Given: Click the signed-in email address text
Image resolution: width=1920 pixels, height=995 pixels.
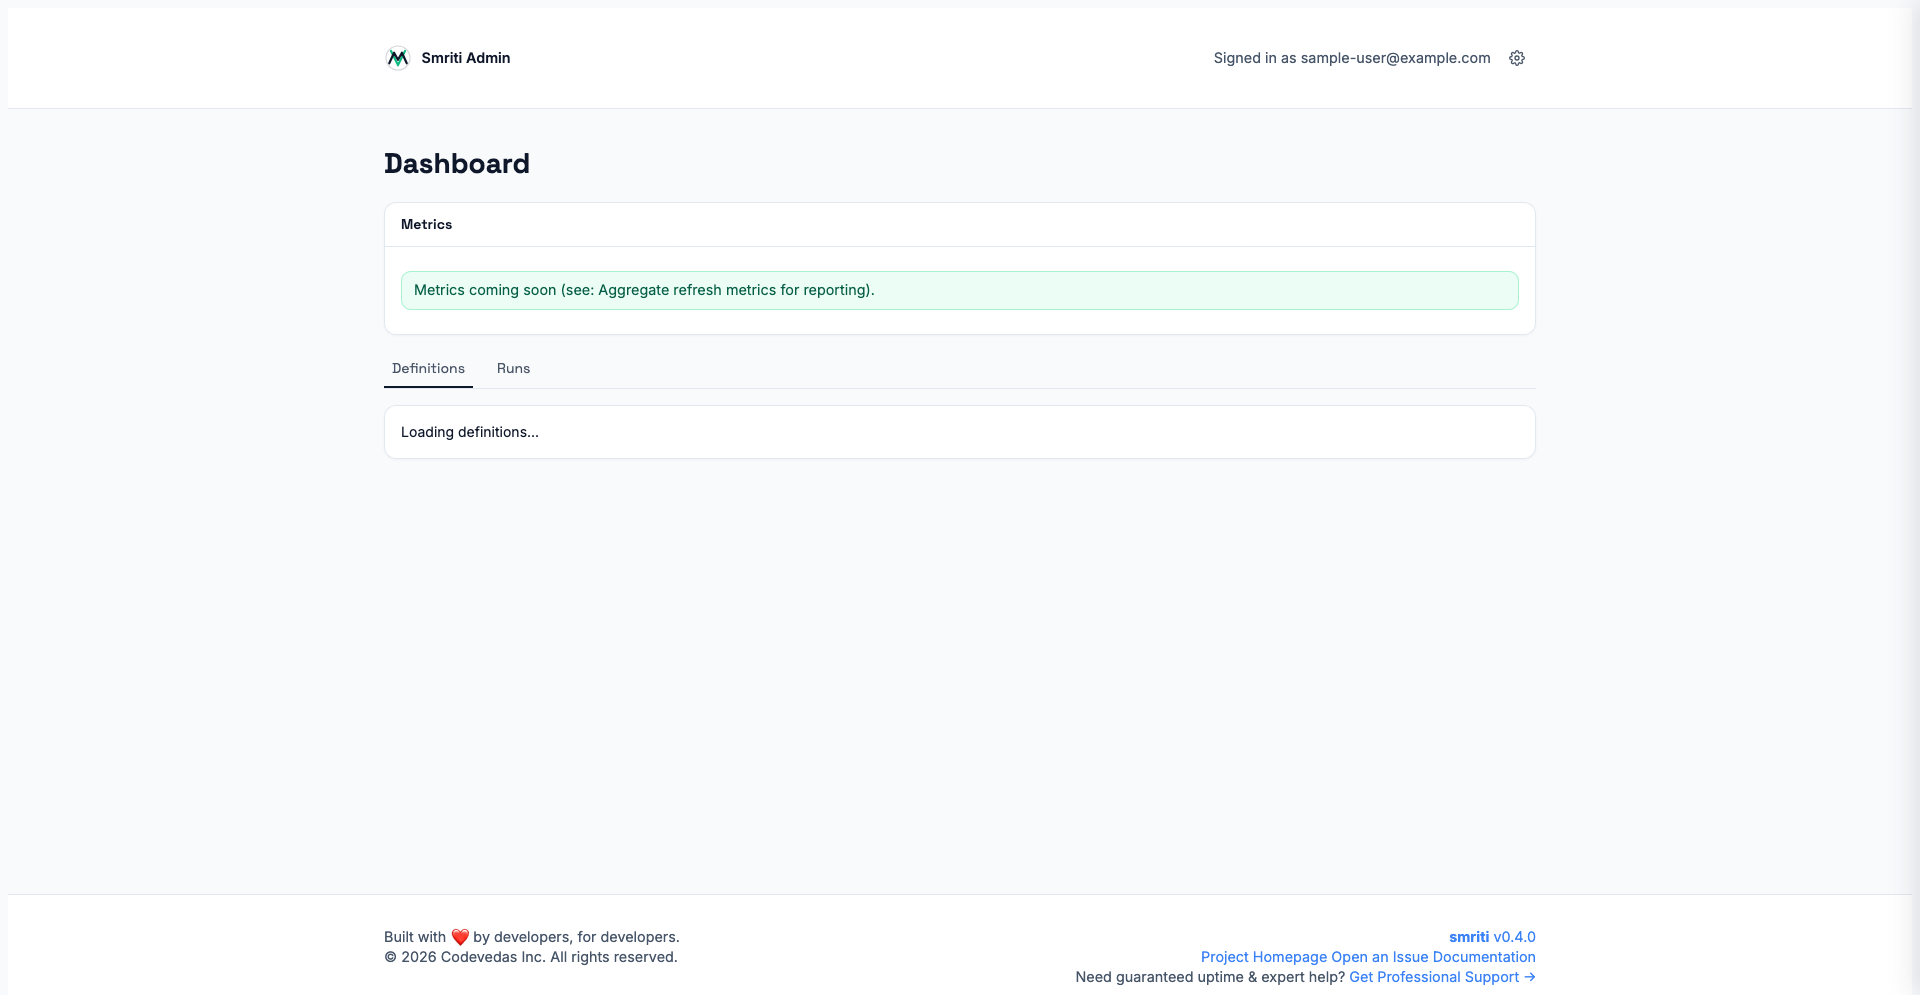Looking at the screenshot, I should click(x=1395, y=58).
